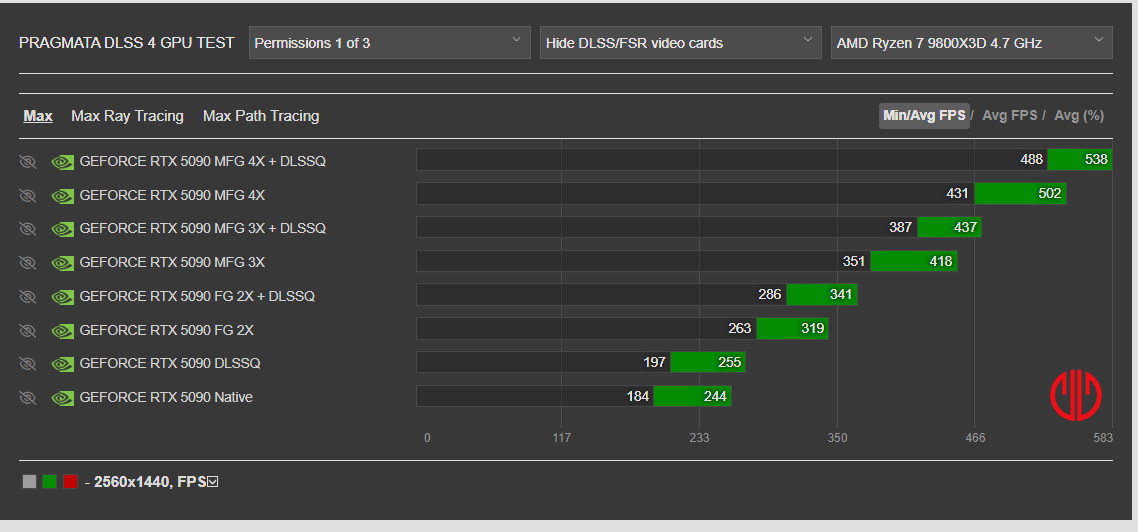Switch to Avg (%) view mode

click(1078, 115)
